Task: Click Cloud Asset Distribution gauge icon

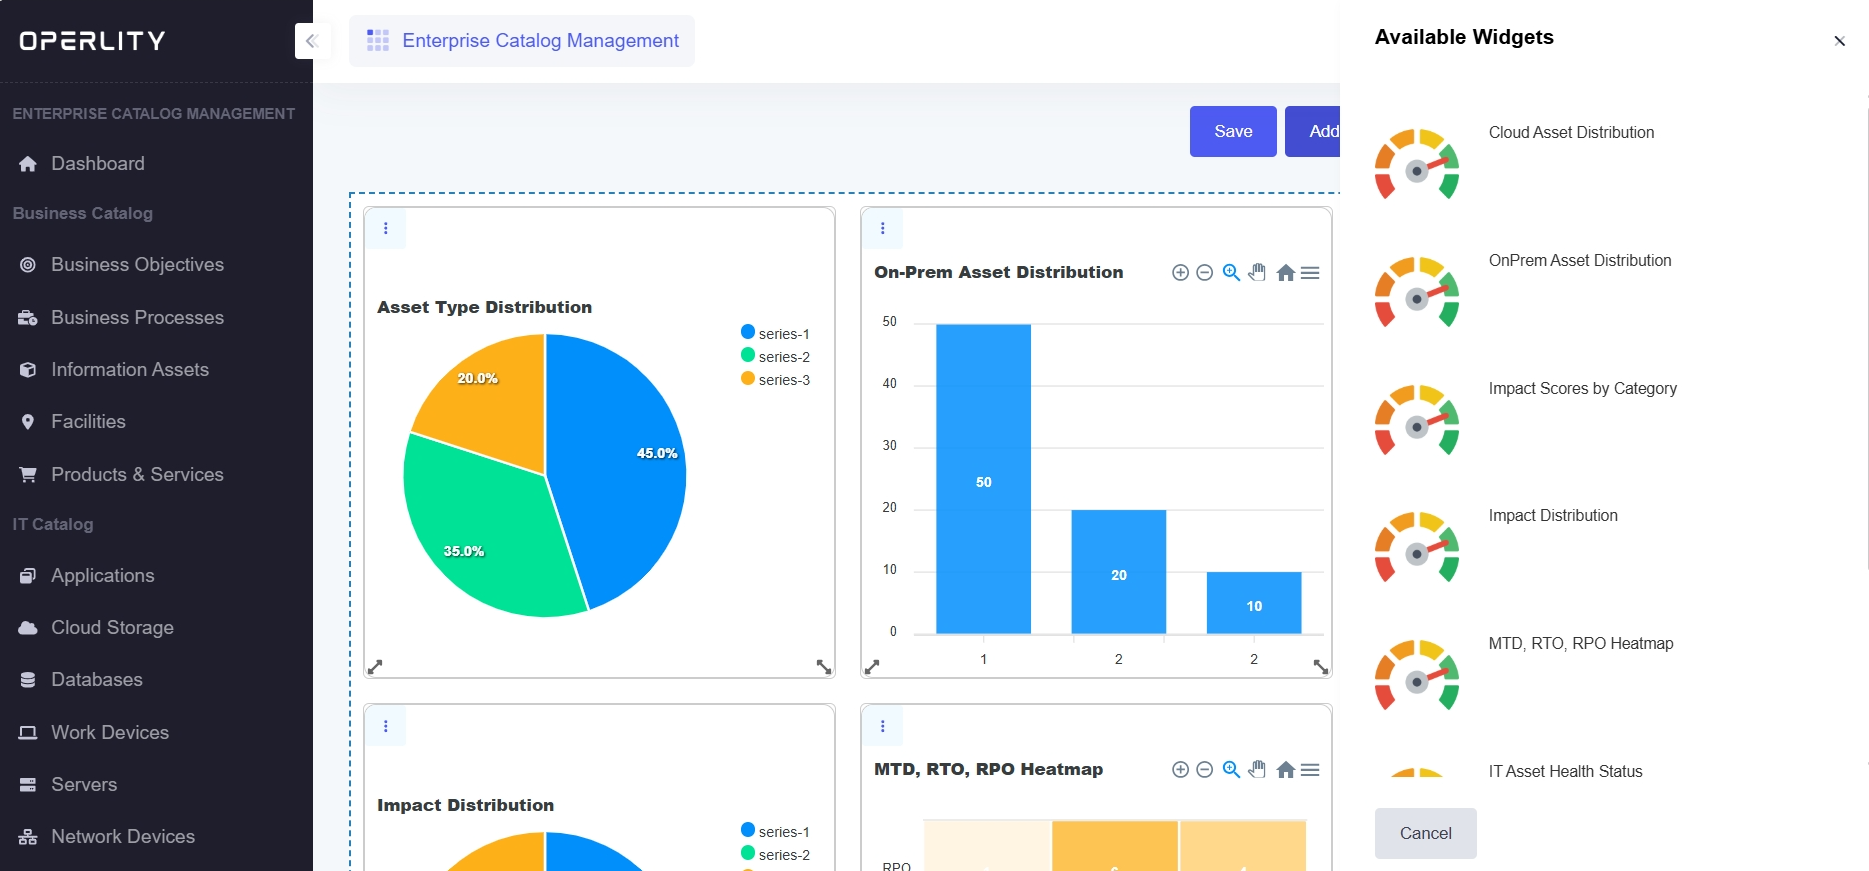Action: (x=1417, y=165)
